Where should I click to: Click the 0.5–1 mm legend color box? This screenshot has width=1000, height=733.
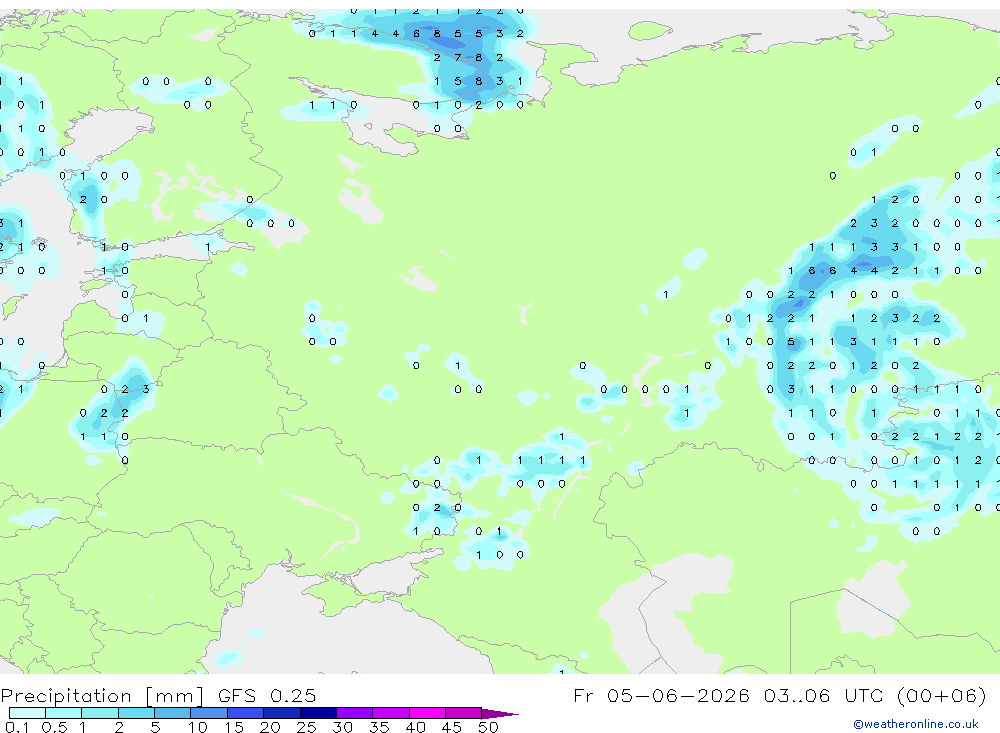(64, 713)
